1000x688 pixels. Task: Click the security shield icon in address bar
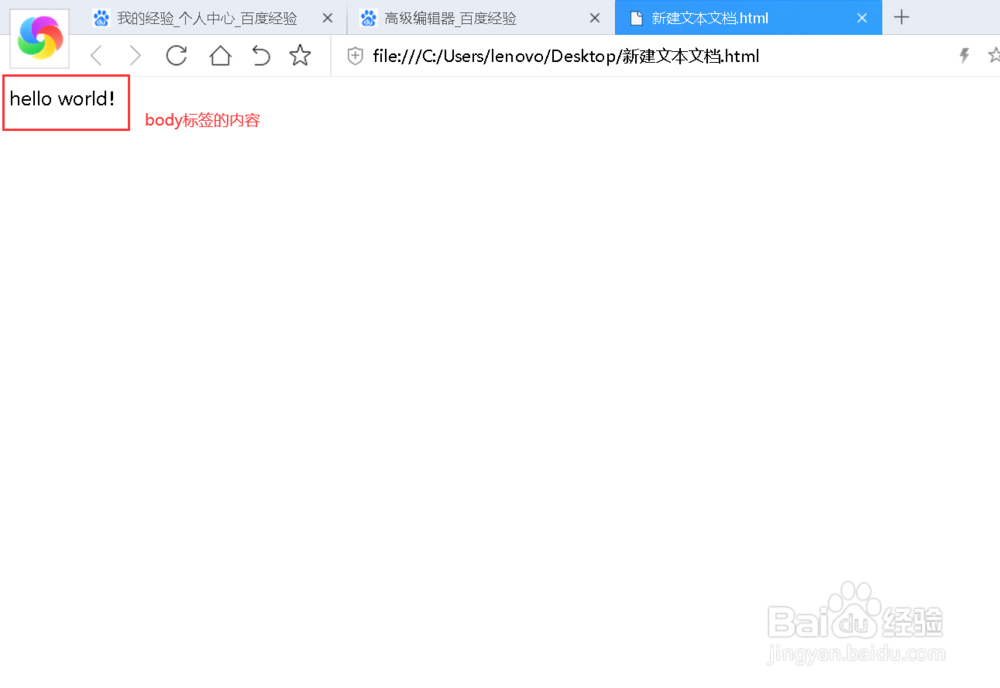(355, 56)
